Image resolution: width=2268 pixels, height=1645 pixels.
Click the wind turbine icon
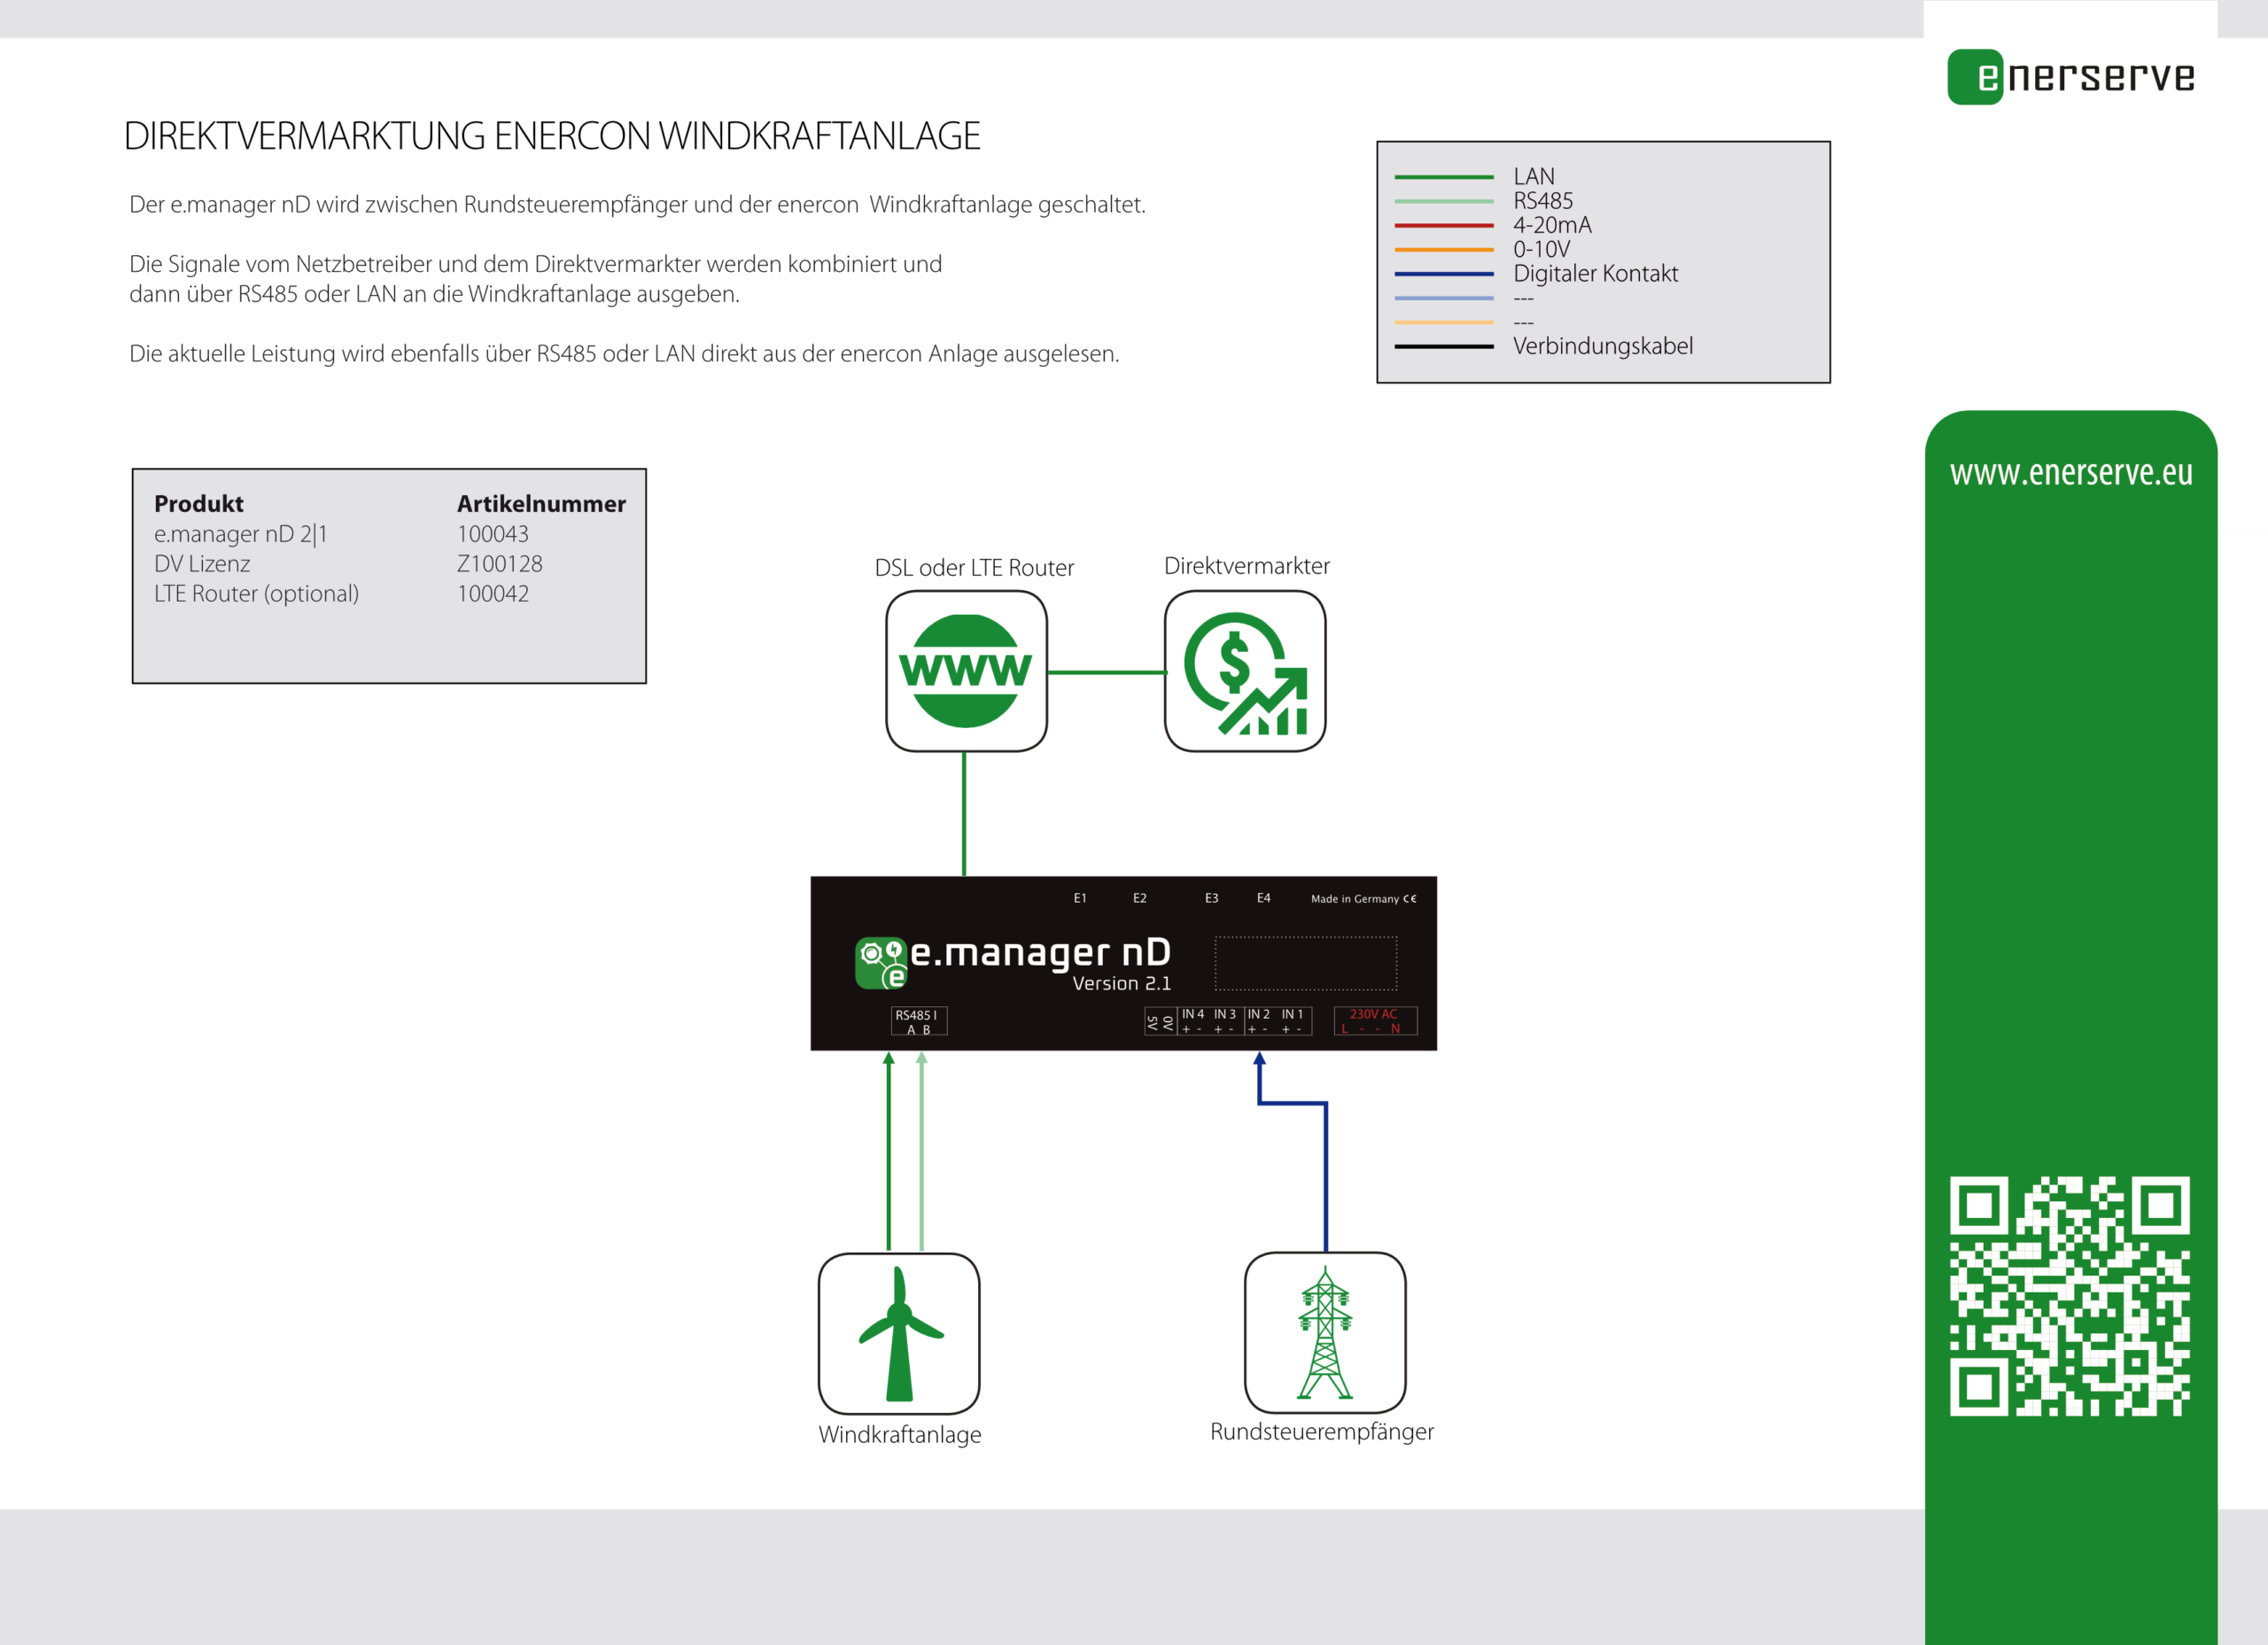(899, 1333)
